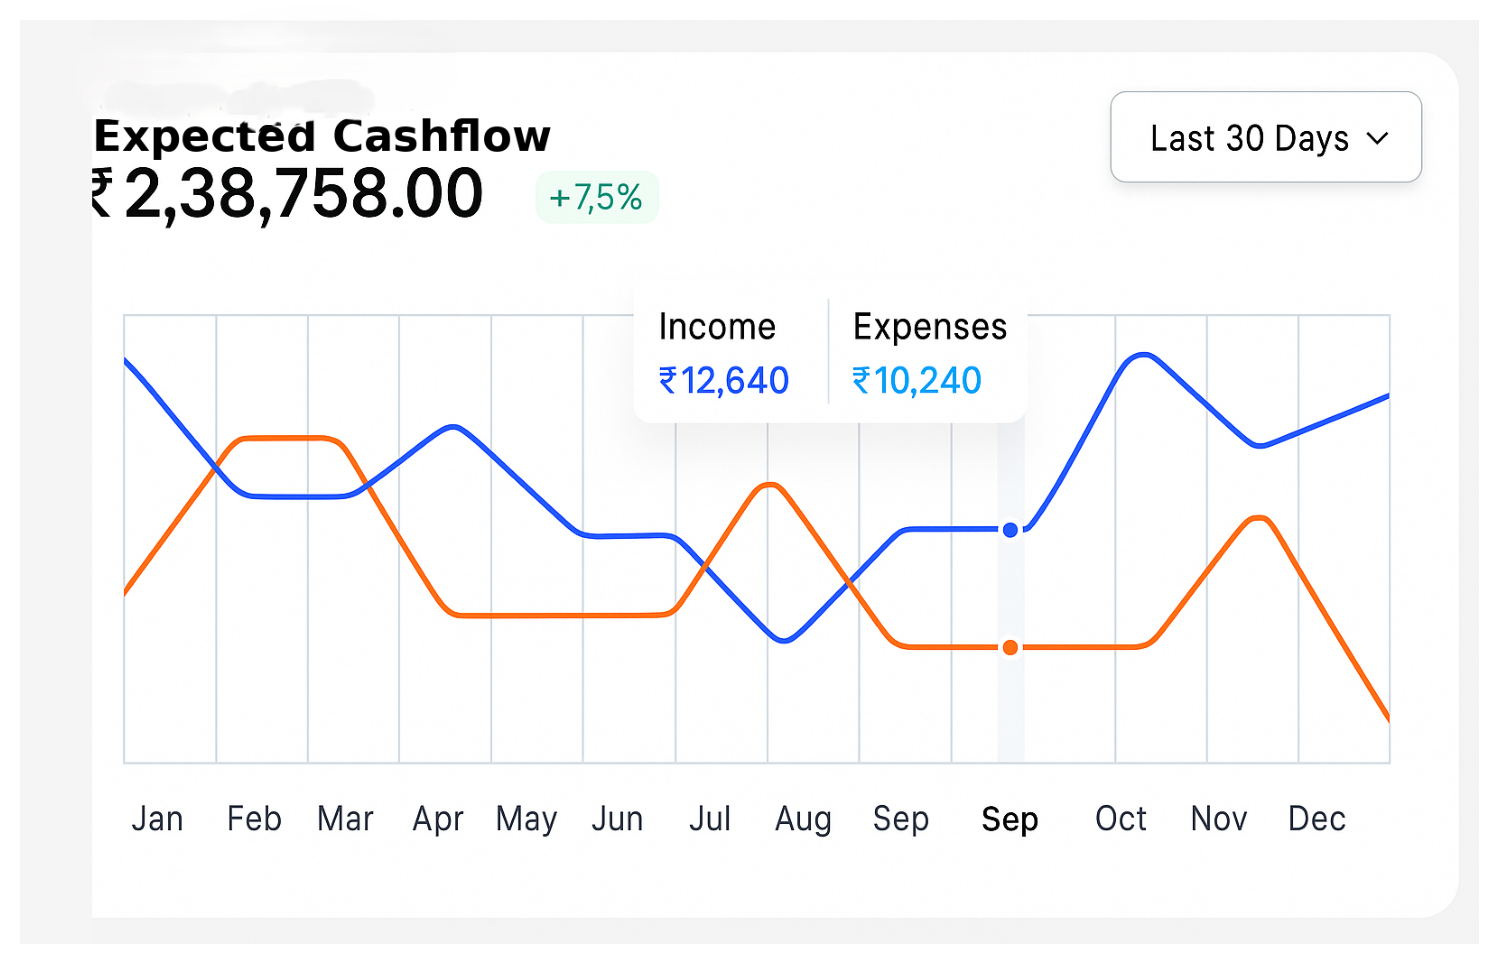Select the Jan label on the x-axis

pos(158,819)
